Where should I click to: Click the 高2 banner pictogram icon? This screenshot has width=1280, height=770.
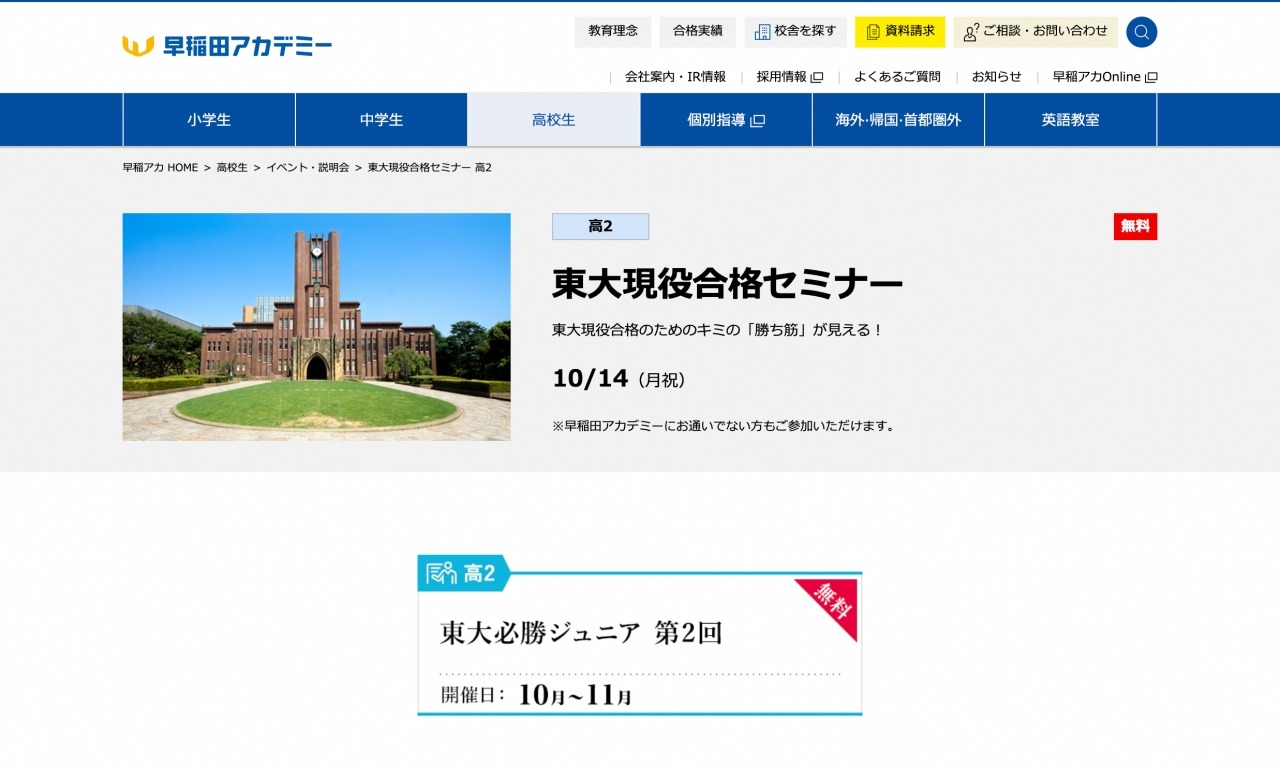tap(441, 573)
